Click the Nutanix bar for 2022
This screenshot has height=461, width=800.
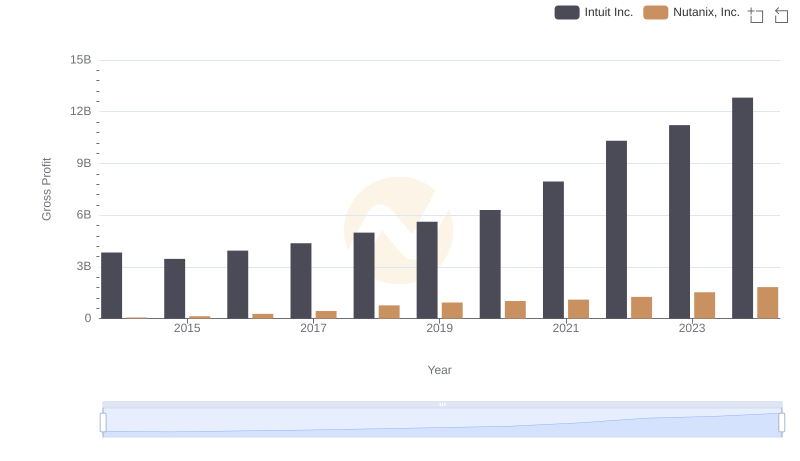(x=641, y=308)
